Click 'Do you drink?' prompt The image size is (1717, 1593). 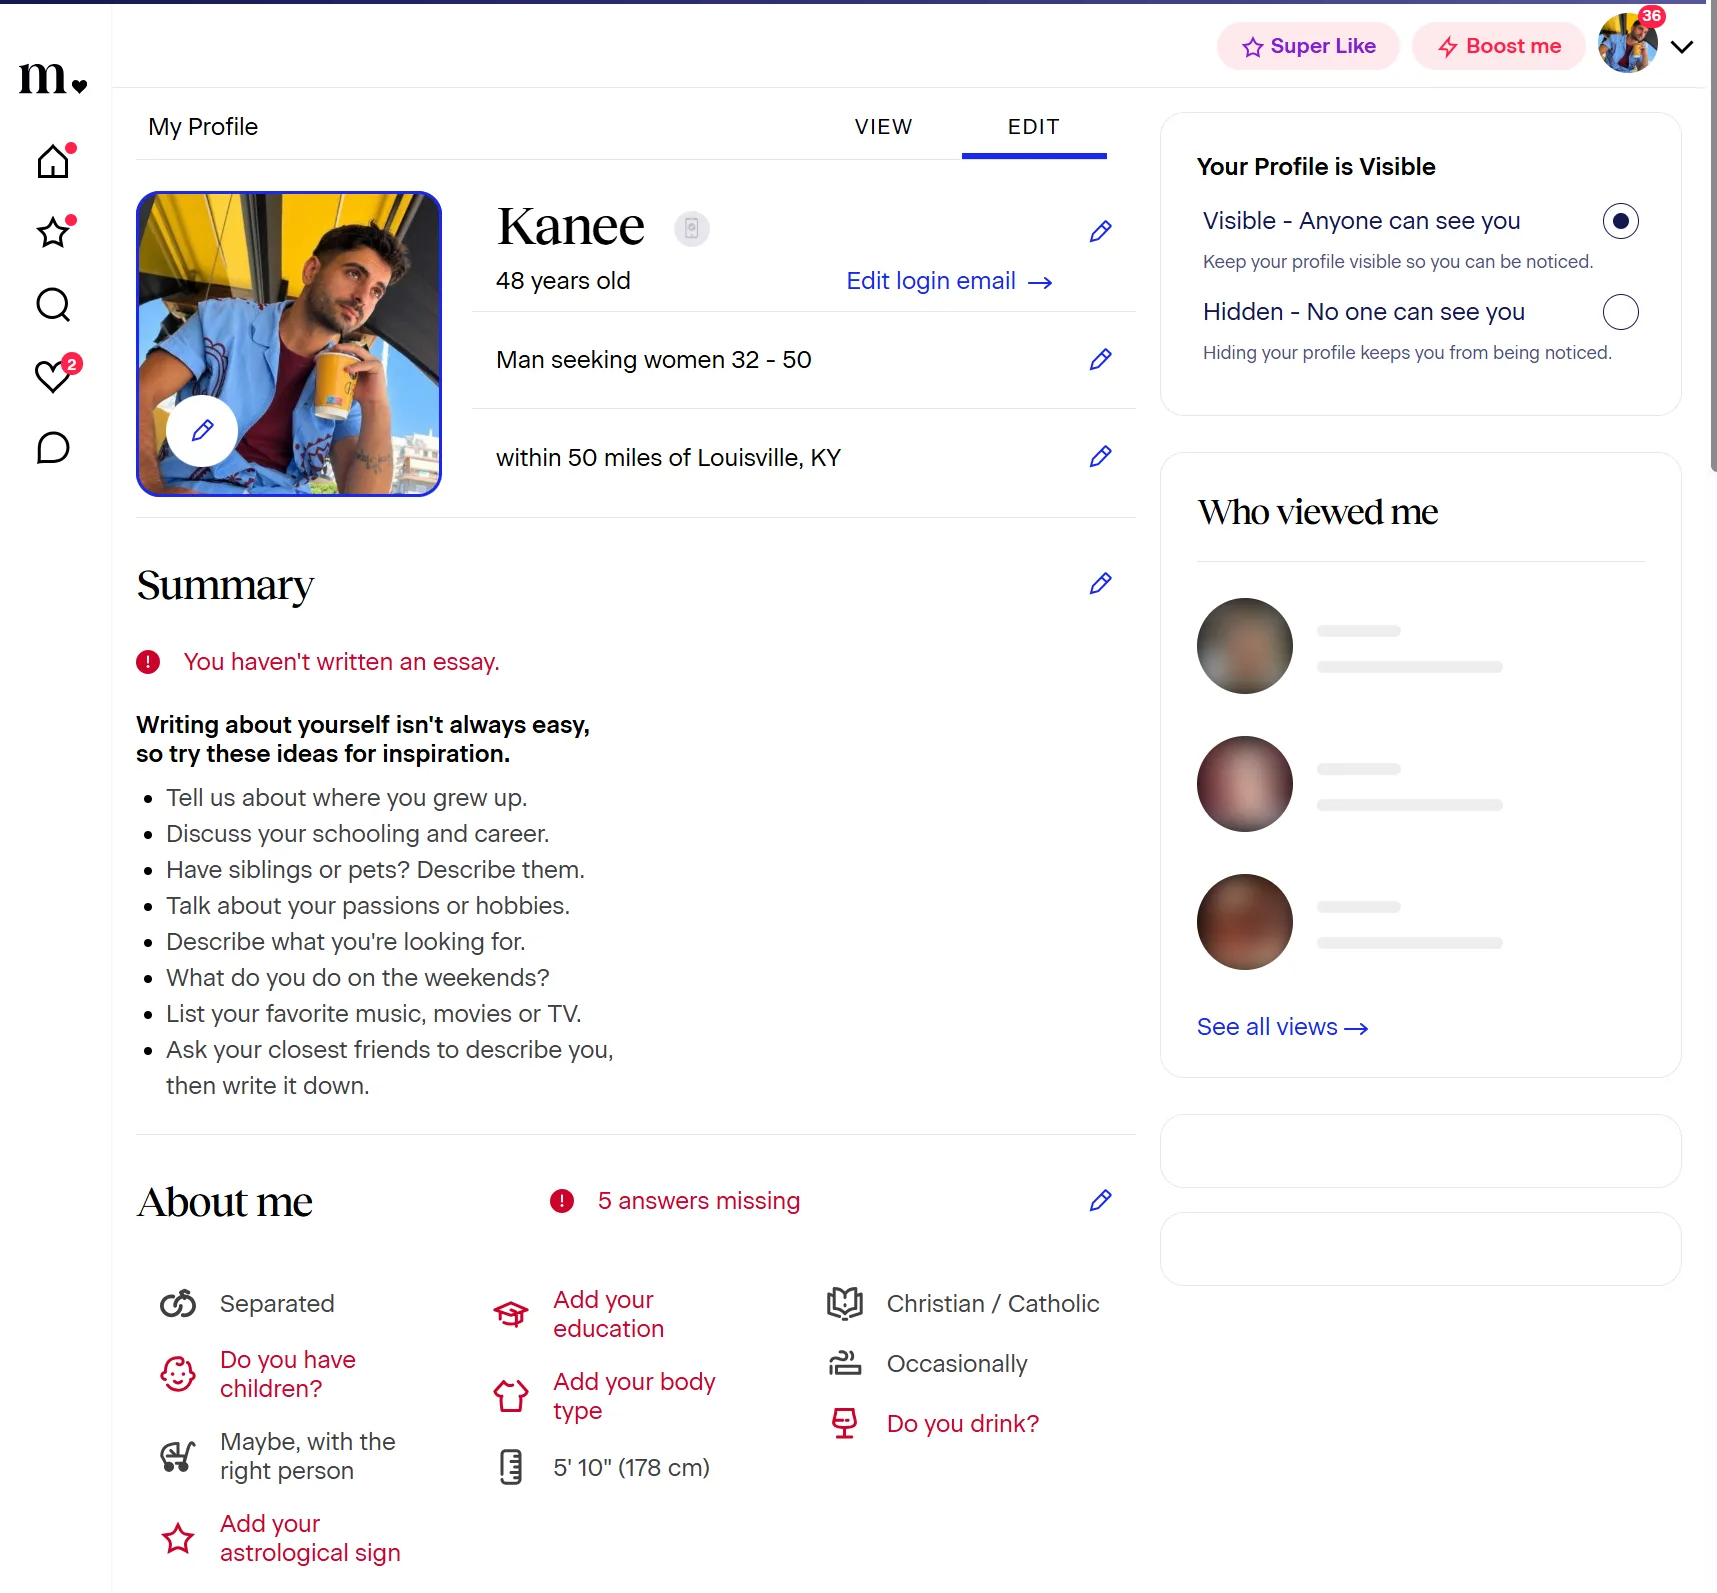pyautogui.click(x=962, y=1423)
